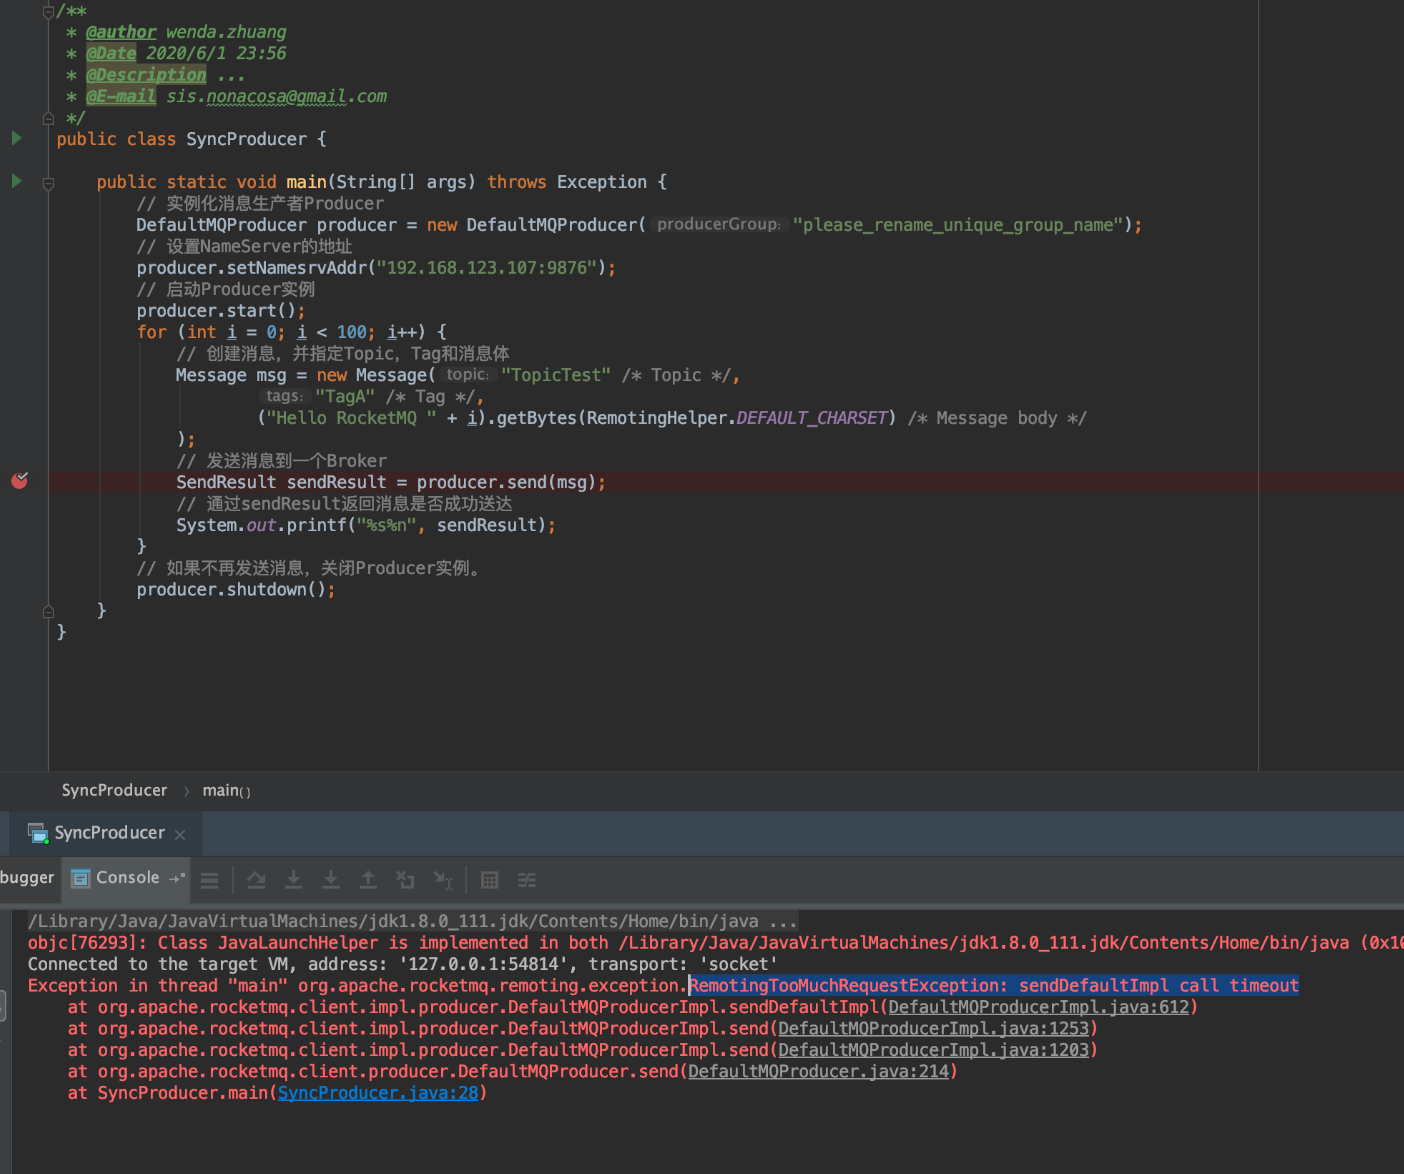Click loop limit value 100
Image resolution: width=1404 pixels, height=1174 pixels.
click(x=351, y=332)
